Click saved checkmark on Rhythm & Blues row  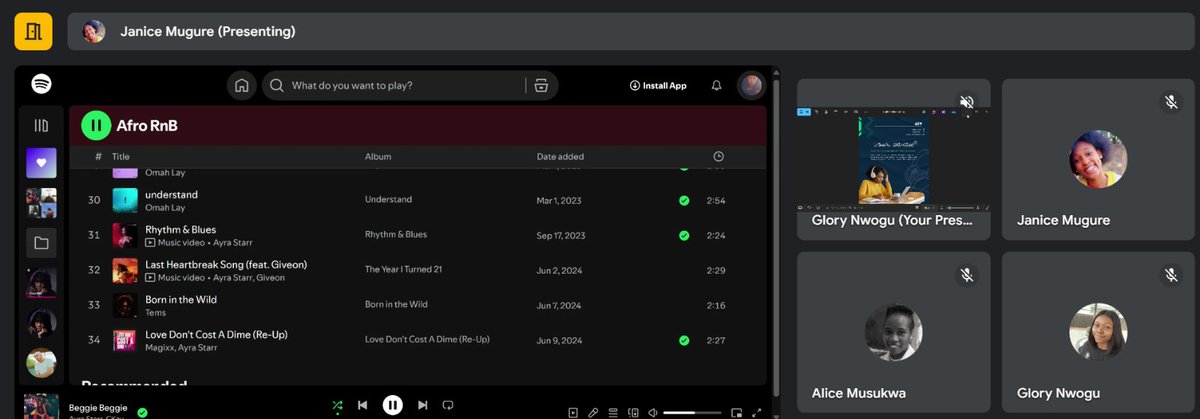[684, 235]
